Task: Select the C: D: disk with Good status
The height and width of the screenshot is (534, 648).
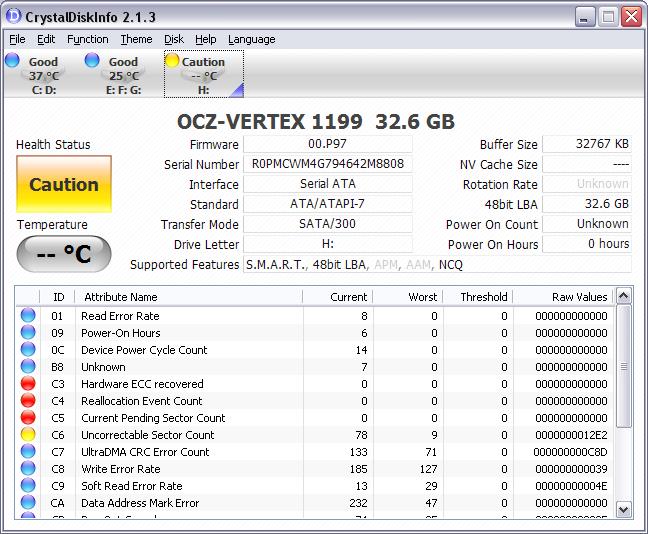Action: [43, 74]
